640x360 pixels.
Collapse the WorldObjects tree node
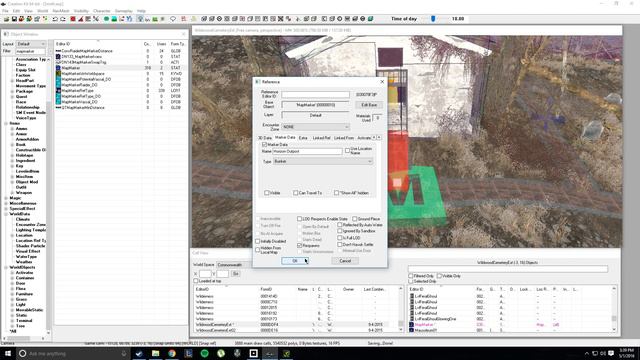6,267
